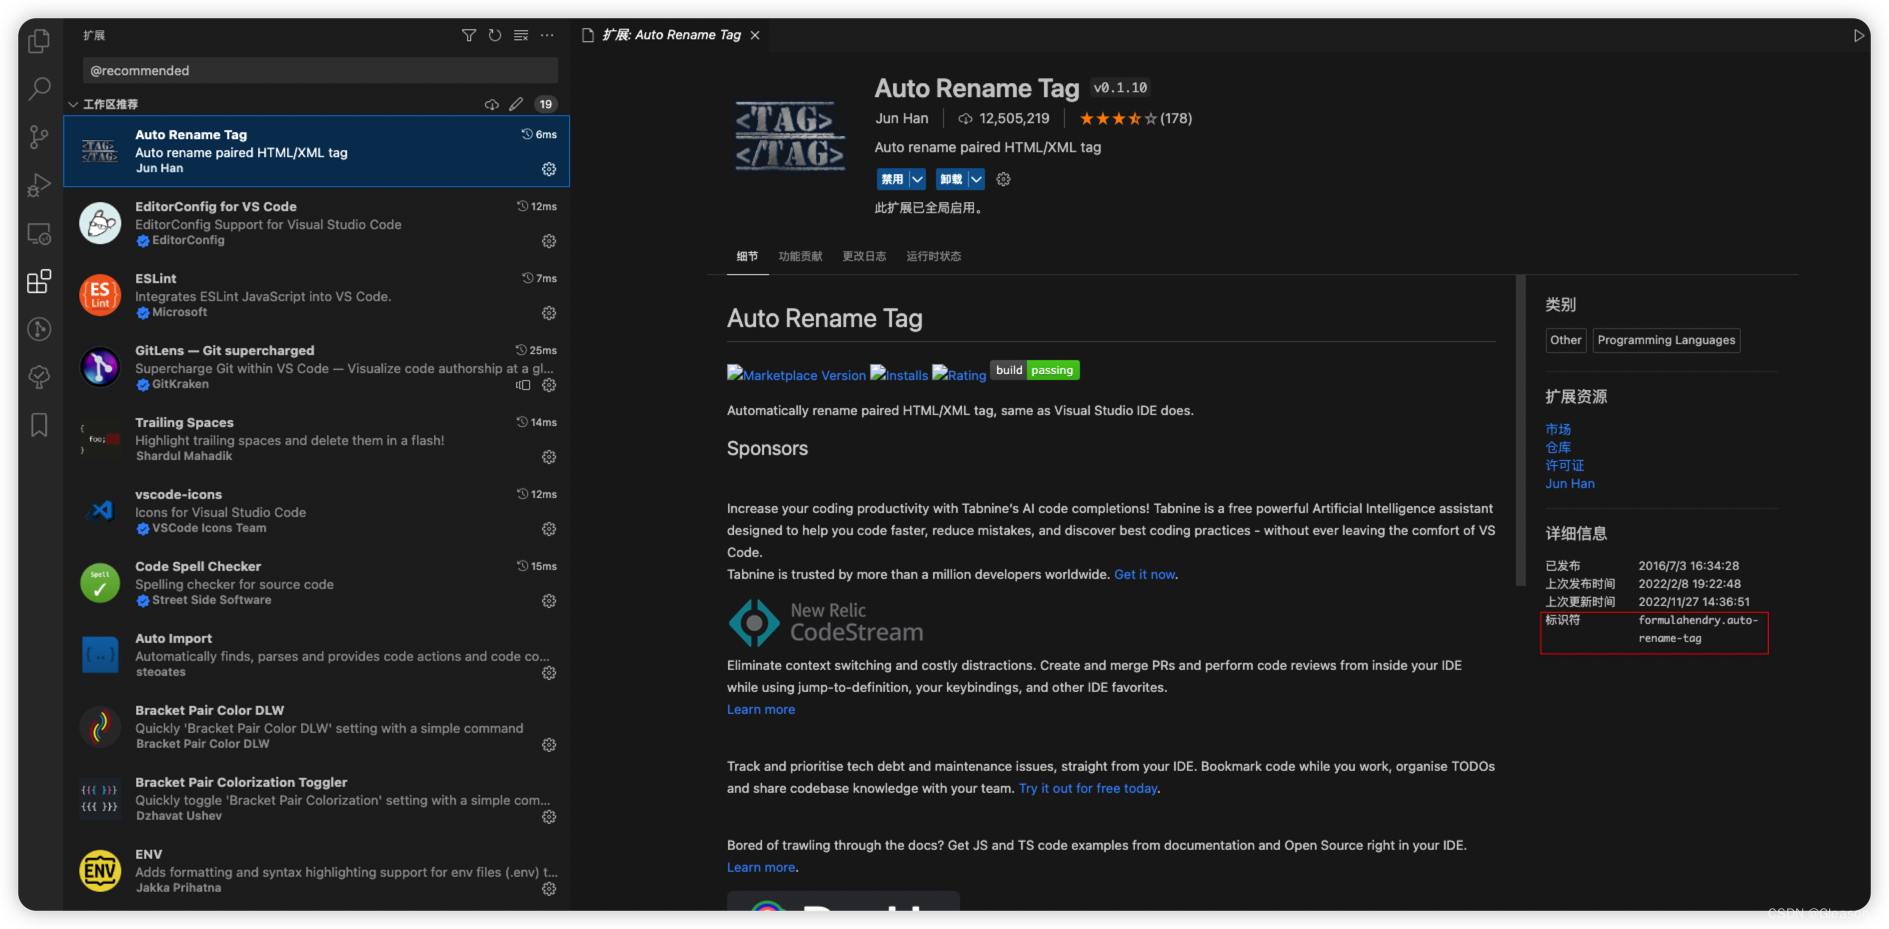The width and height of the screenshot is (1889, 929).
Task: Open Source Control view in activity bar
Action: pos(39,137)
